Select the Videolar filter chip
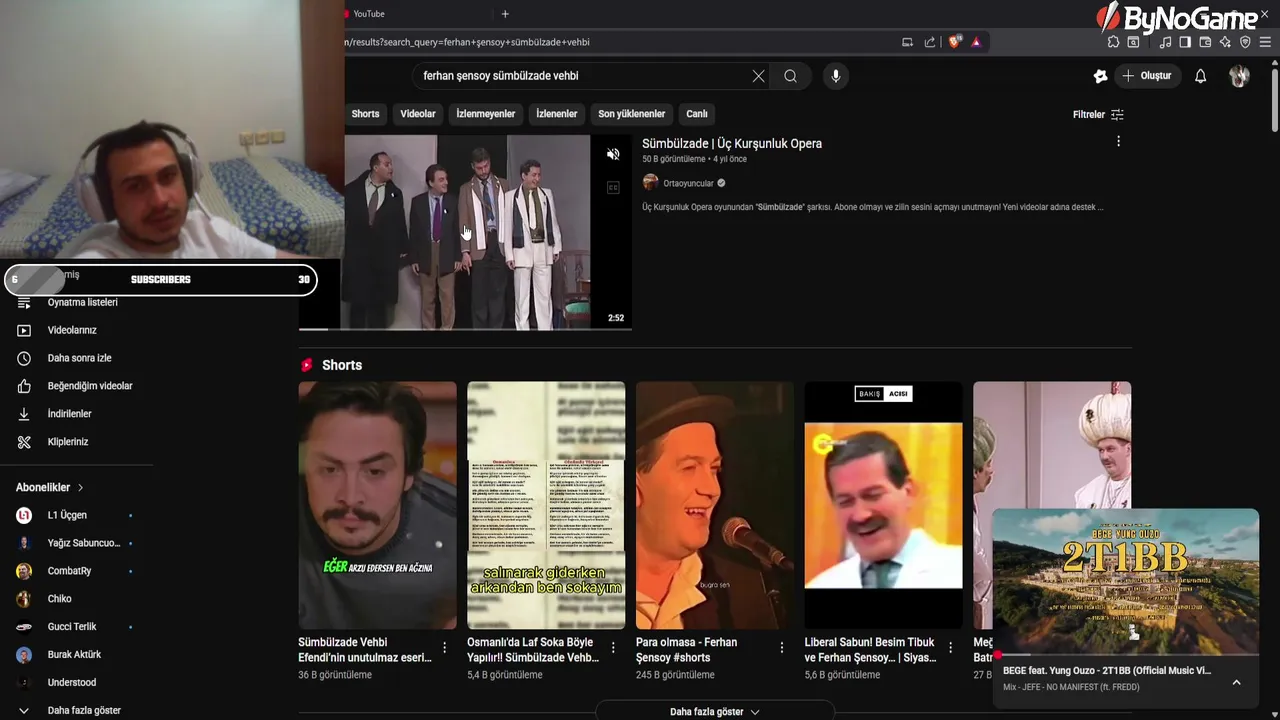The image size is (1280, 720). pyautogui.click(x=418, y=114)
